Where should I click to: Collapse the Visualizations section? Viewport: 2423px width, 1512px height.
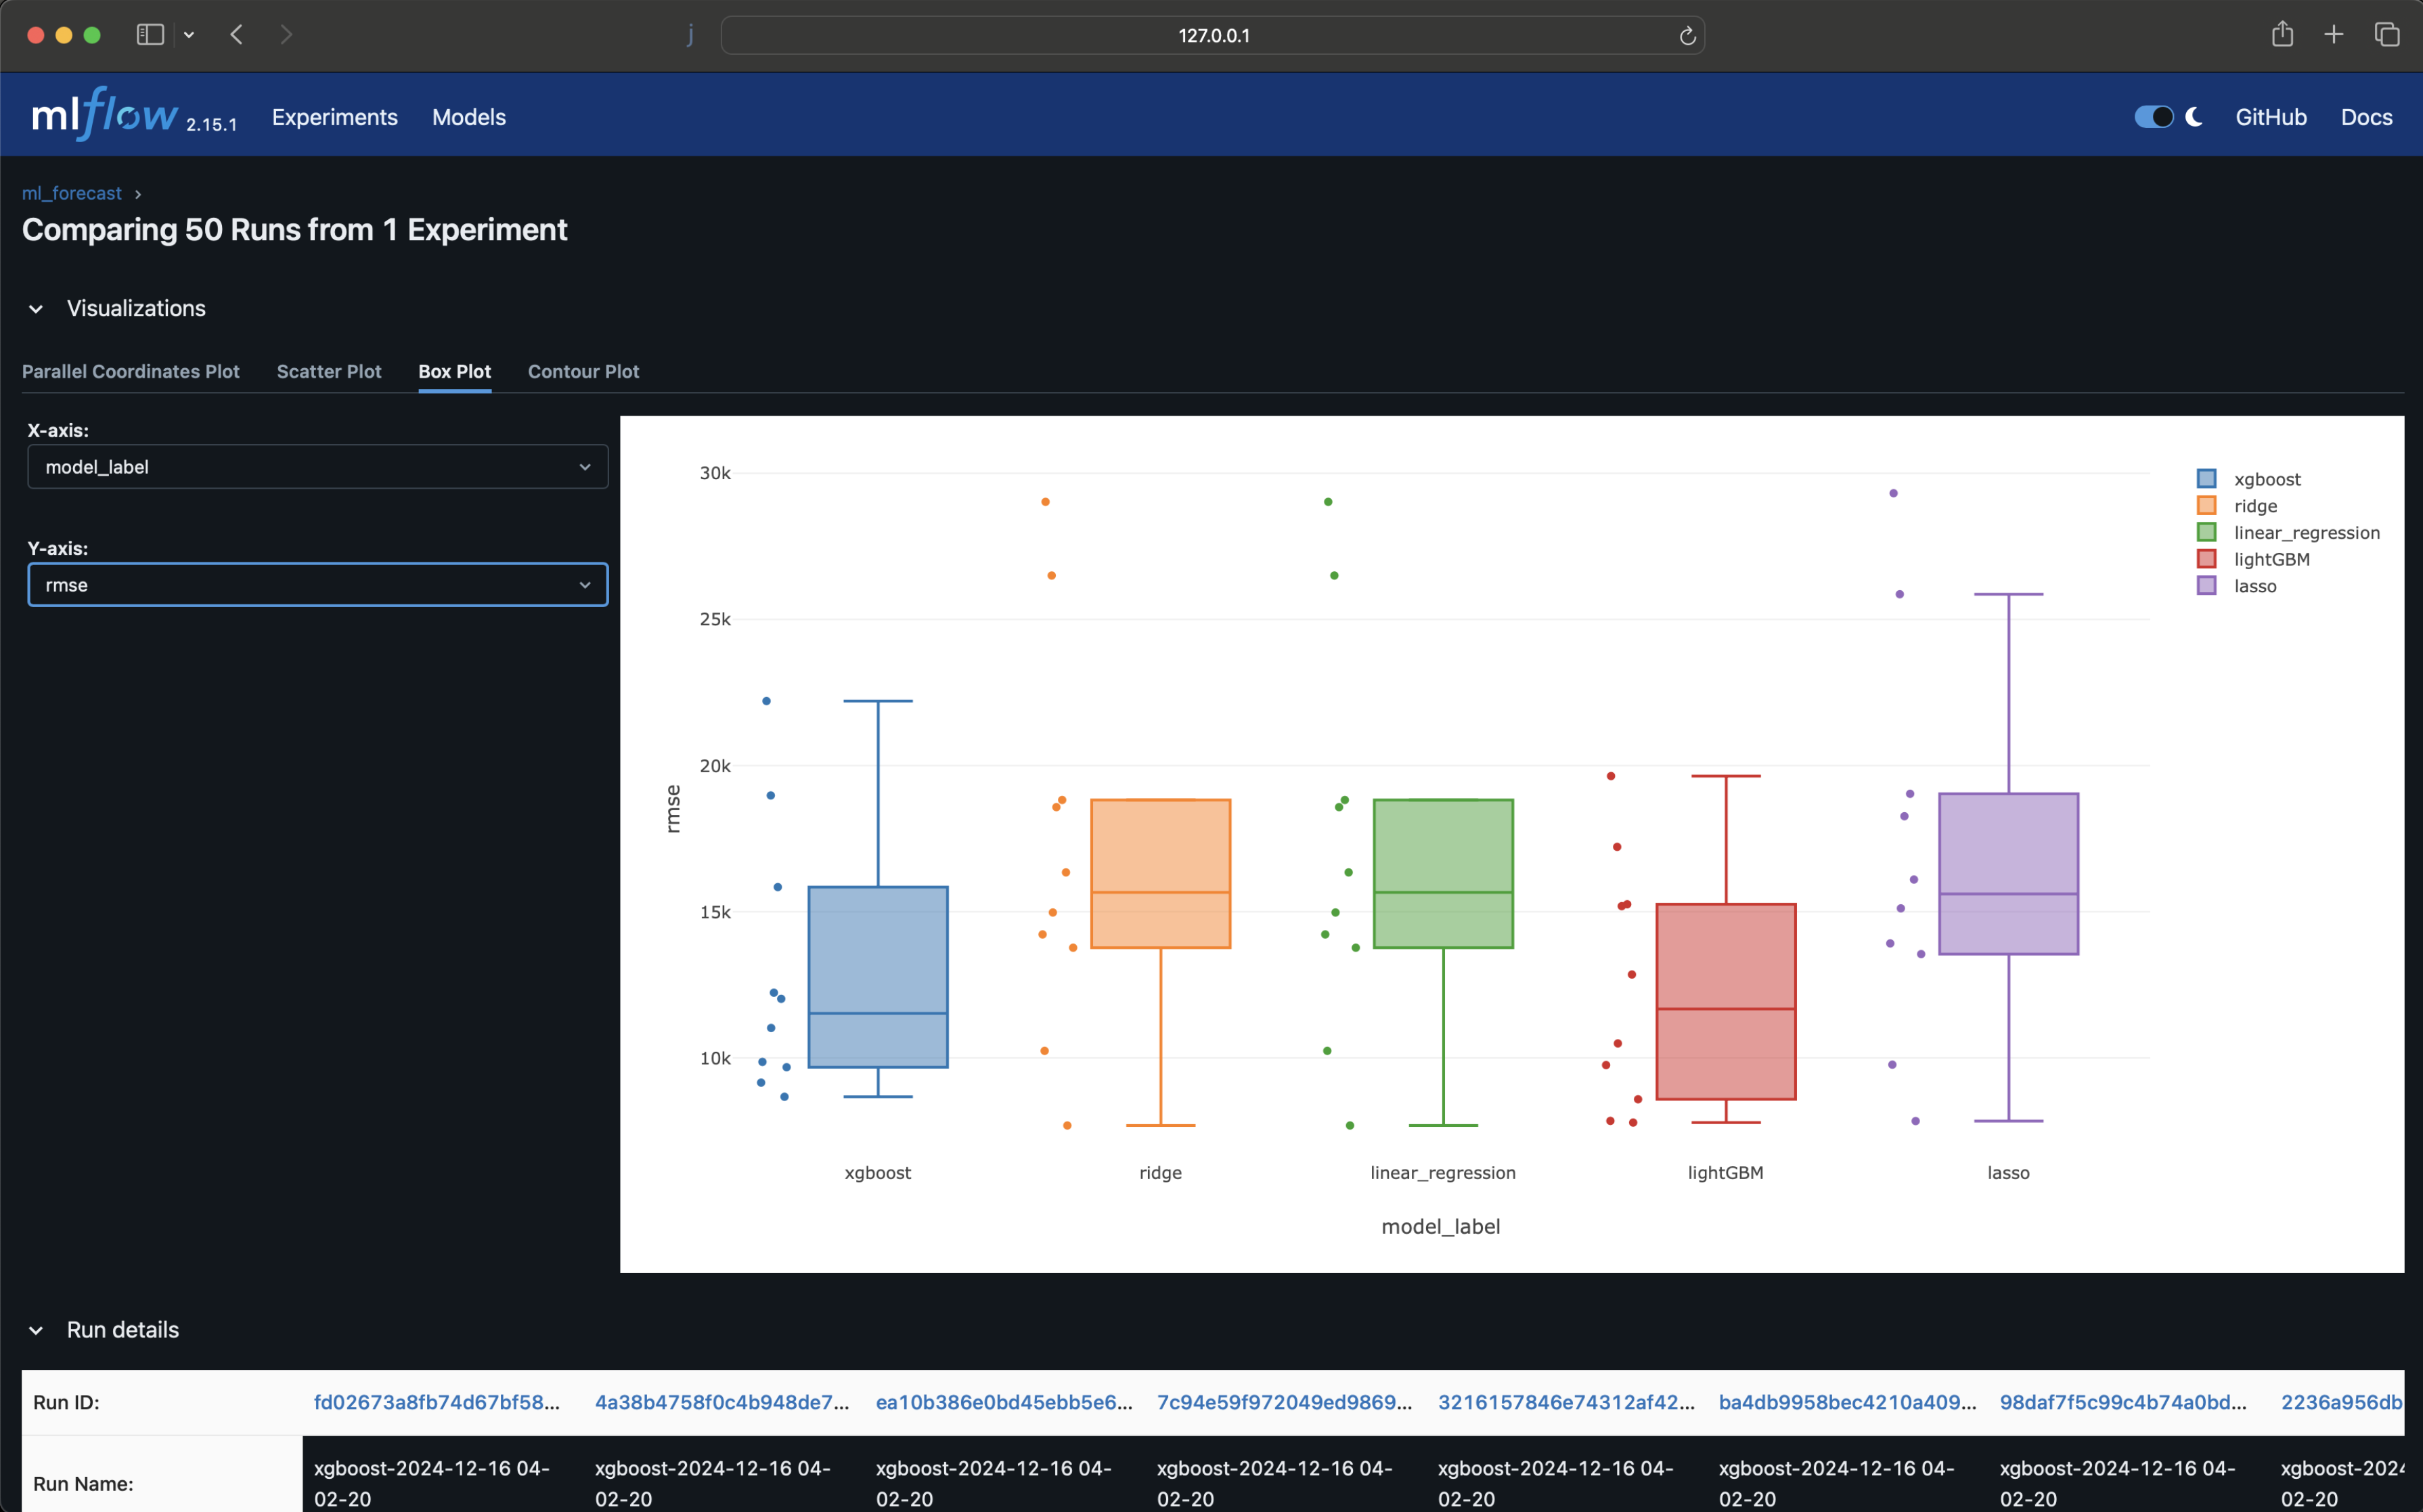coord(36,308)
